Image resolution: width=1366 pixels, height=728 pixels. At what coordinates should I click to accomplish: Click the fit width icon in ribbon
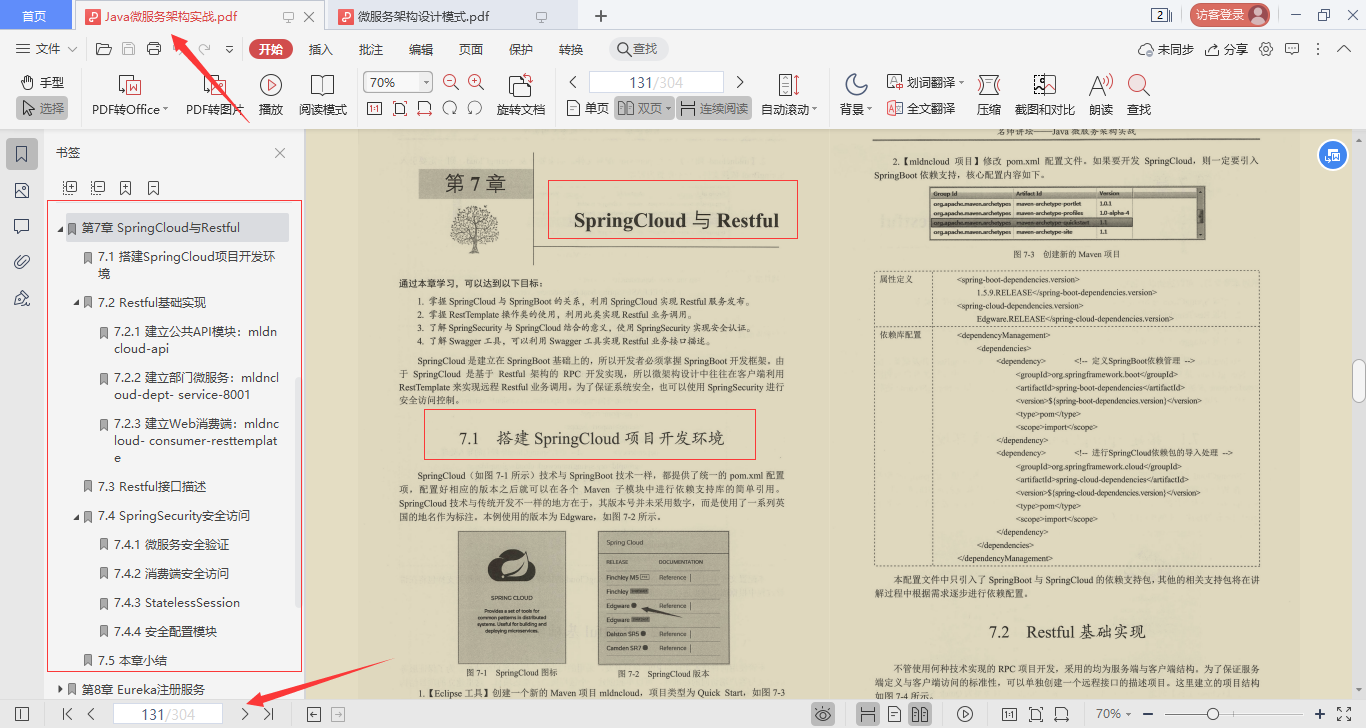pyautogui.click(x=425, y=108)
